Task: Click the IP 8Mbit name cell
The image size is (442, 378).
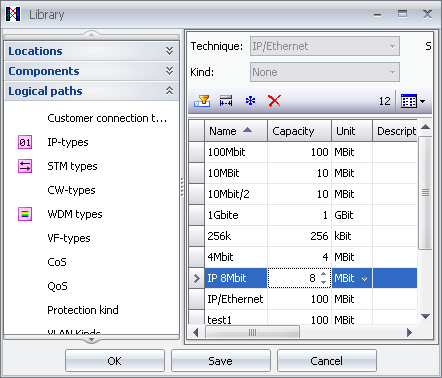Action: click(236, 278)
